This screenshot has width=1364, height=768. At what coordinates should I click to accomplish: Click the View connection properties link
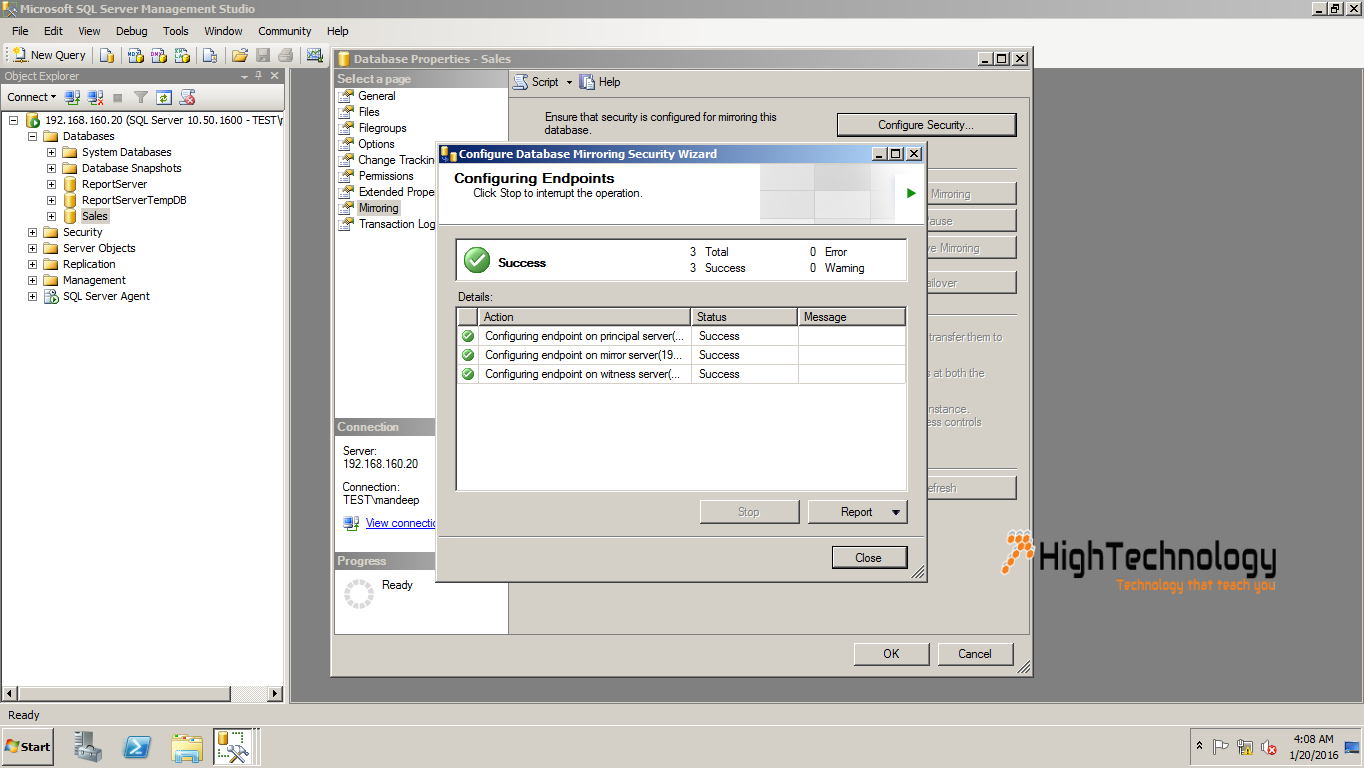point(401,523)
